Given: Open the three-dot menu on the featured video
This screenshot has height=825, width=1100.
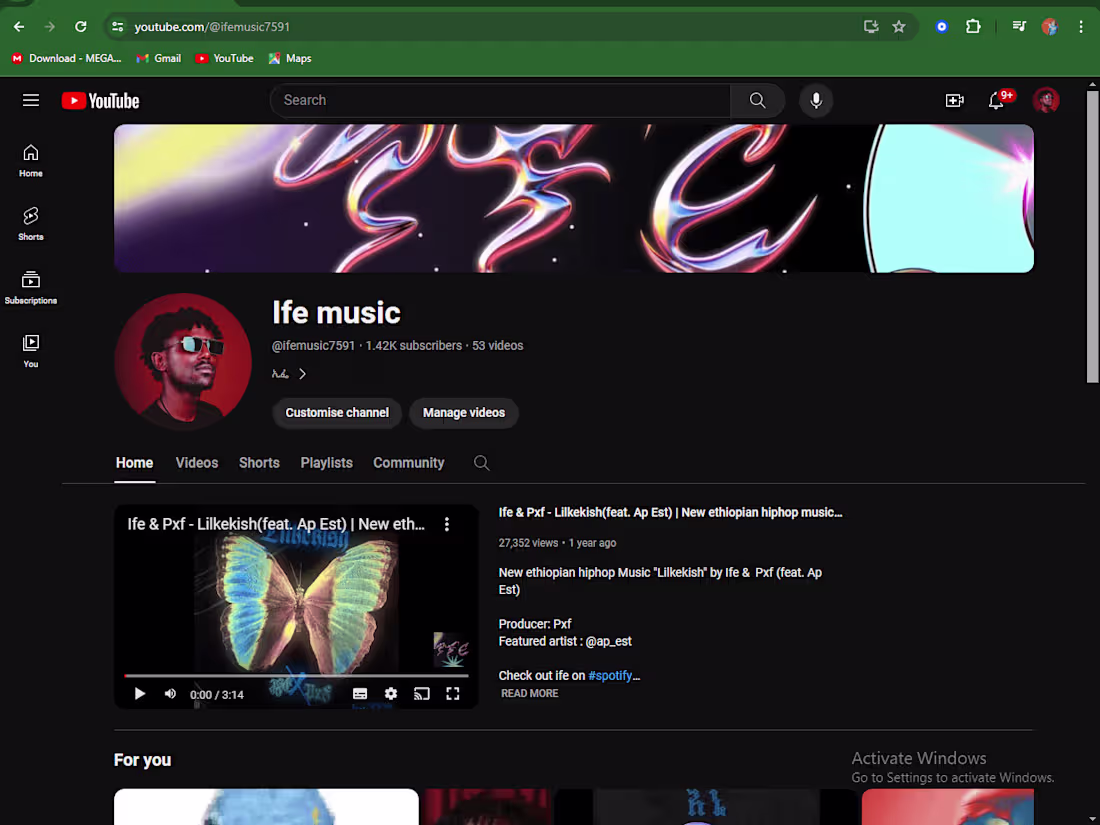Looking at the screenshot, I should [447, 523].
